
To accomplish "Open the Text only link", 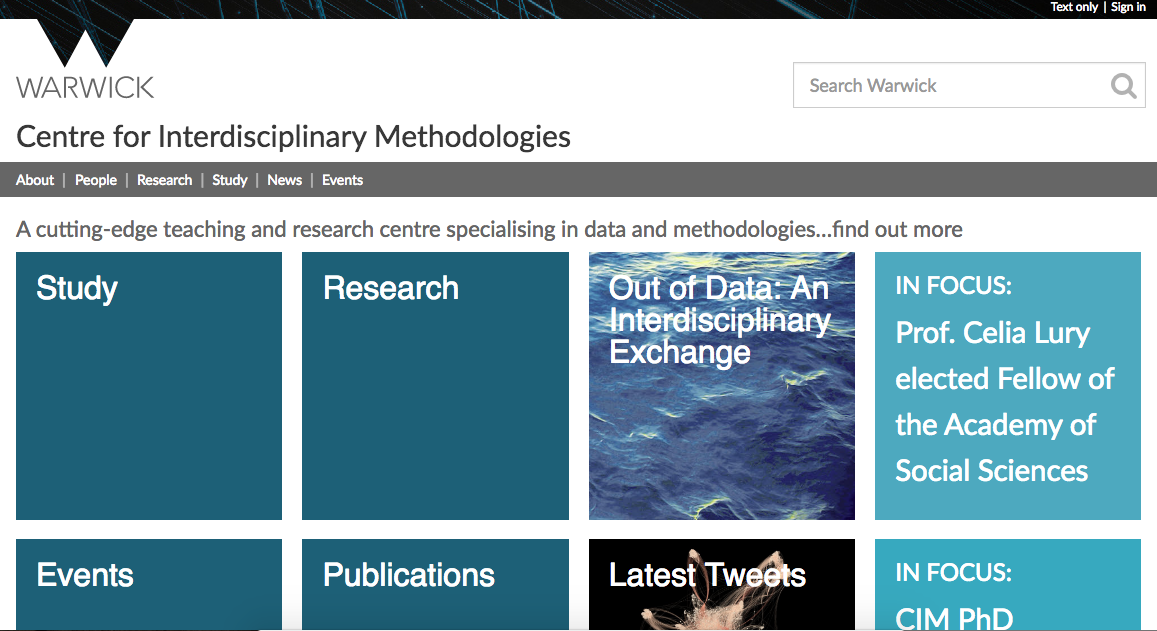I will (x=1074, y=7).
